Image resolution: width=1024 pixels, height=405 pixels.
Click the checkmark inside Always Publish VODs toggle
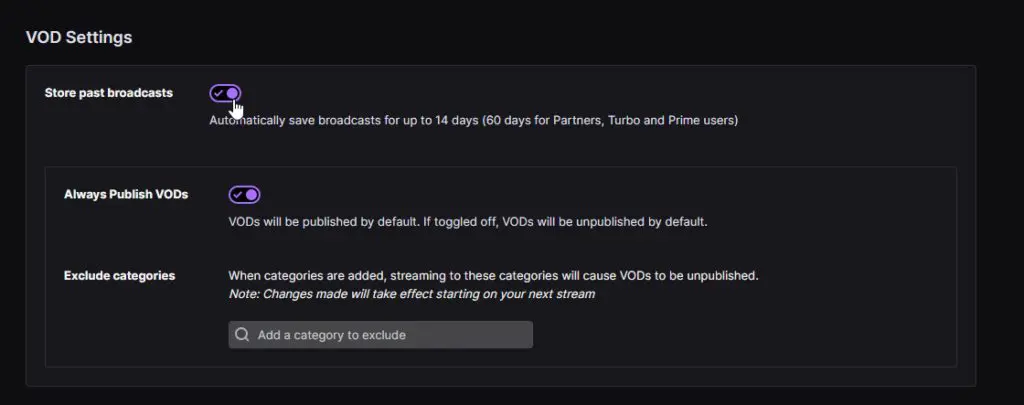click(238, 195)
